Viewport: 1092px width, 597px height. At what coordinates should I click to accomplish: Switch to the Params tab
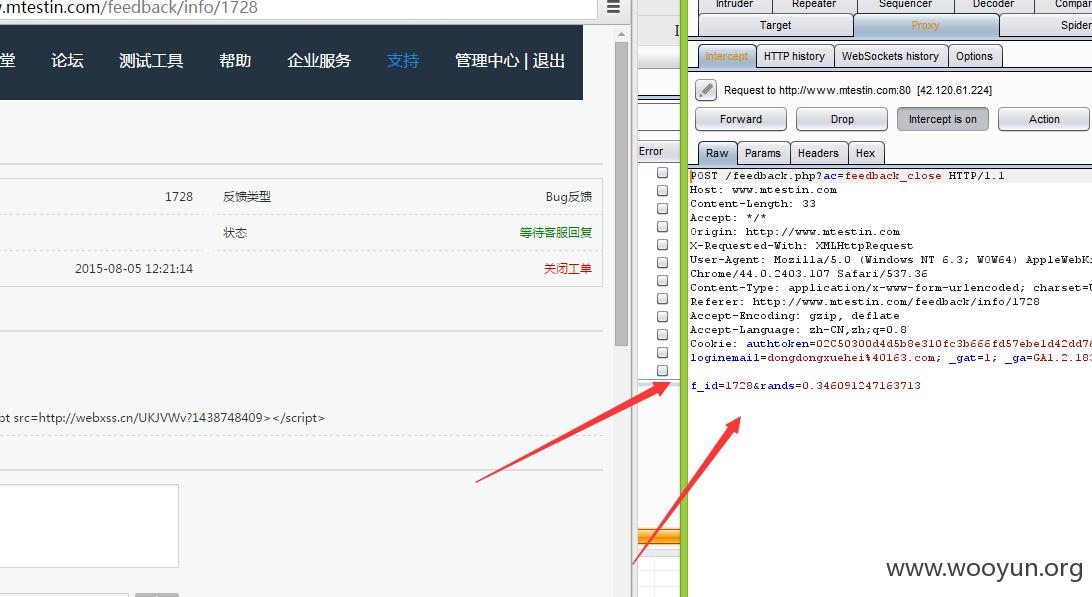pos(763,153)
